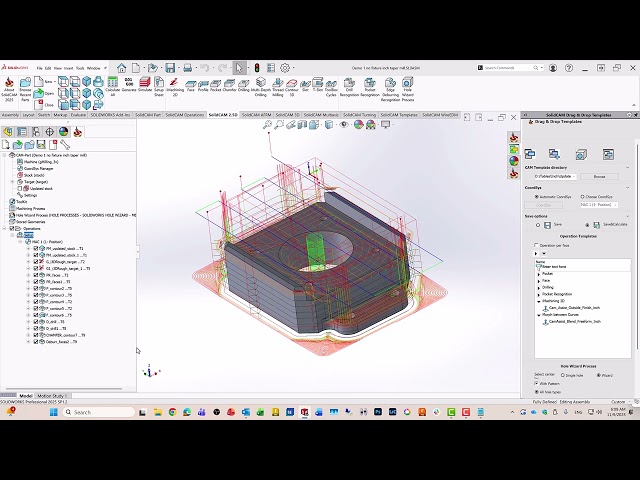Open the Setup Sheet tool
Viewport: 640px width, 480px height.
(159, 87)
